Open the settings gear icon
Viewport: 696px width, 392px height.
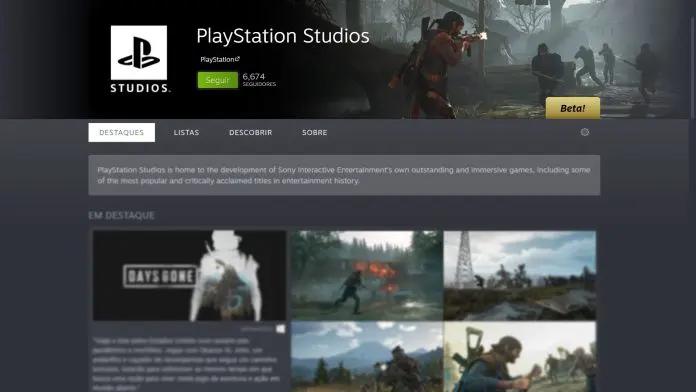tap(585, 132)
